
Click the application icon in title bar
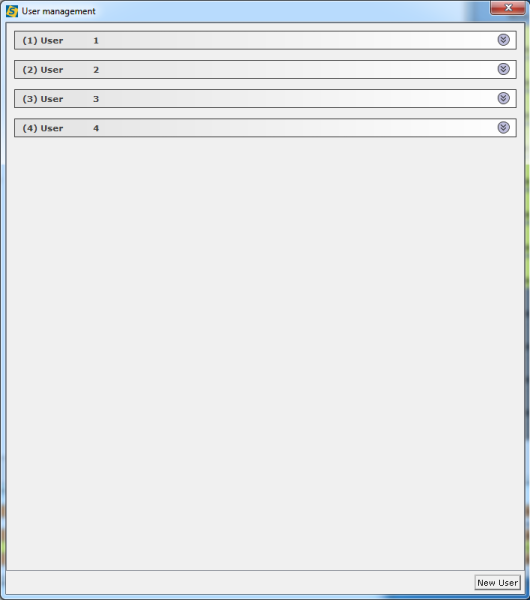12,11
